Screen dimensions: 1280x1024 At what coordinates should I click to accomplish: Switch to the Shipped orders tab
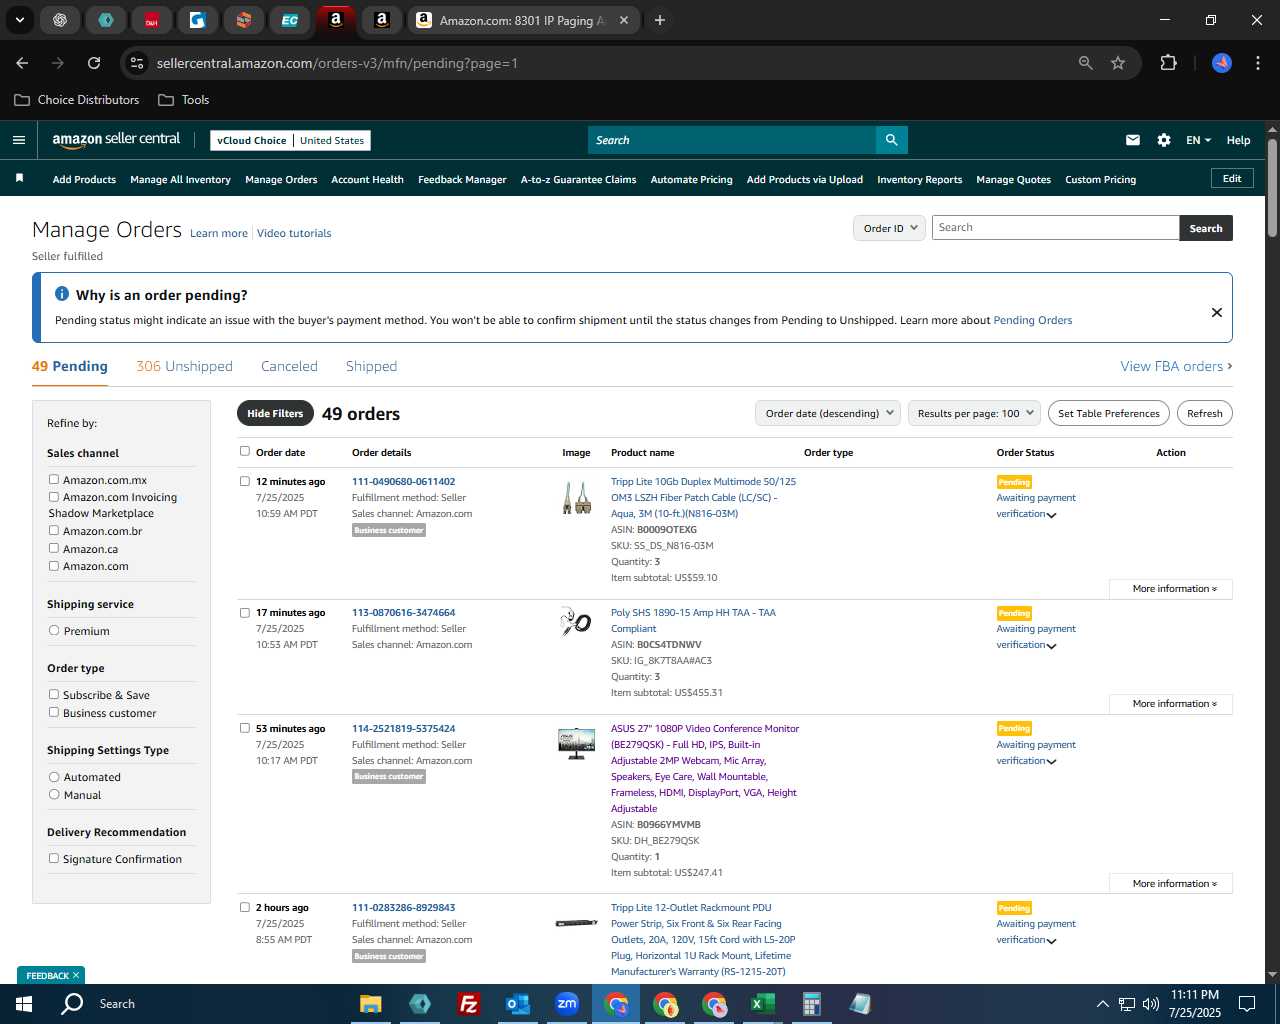(371, 366)
